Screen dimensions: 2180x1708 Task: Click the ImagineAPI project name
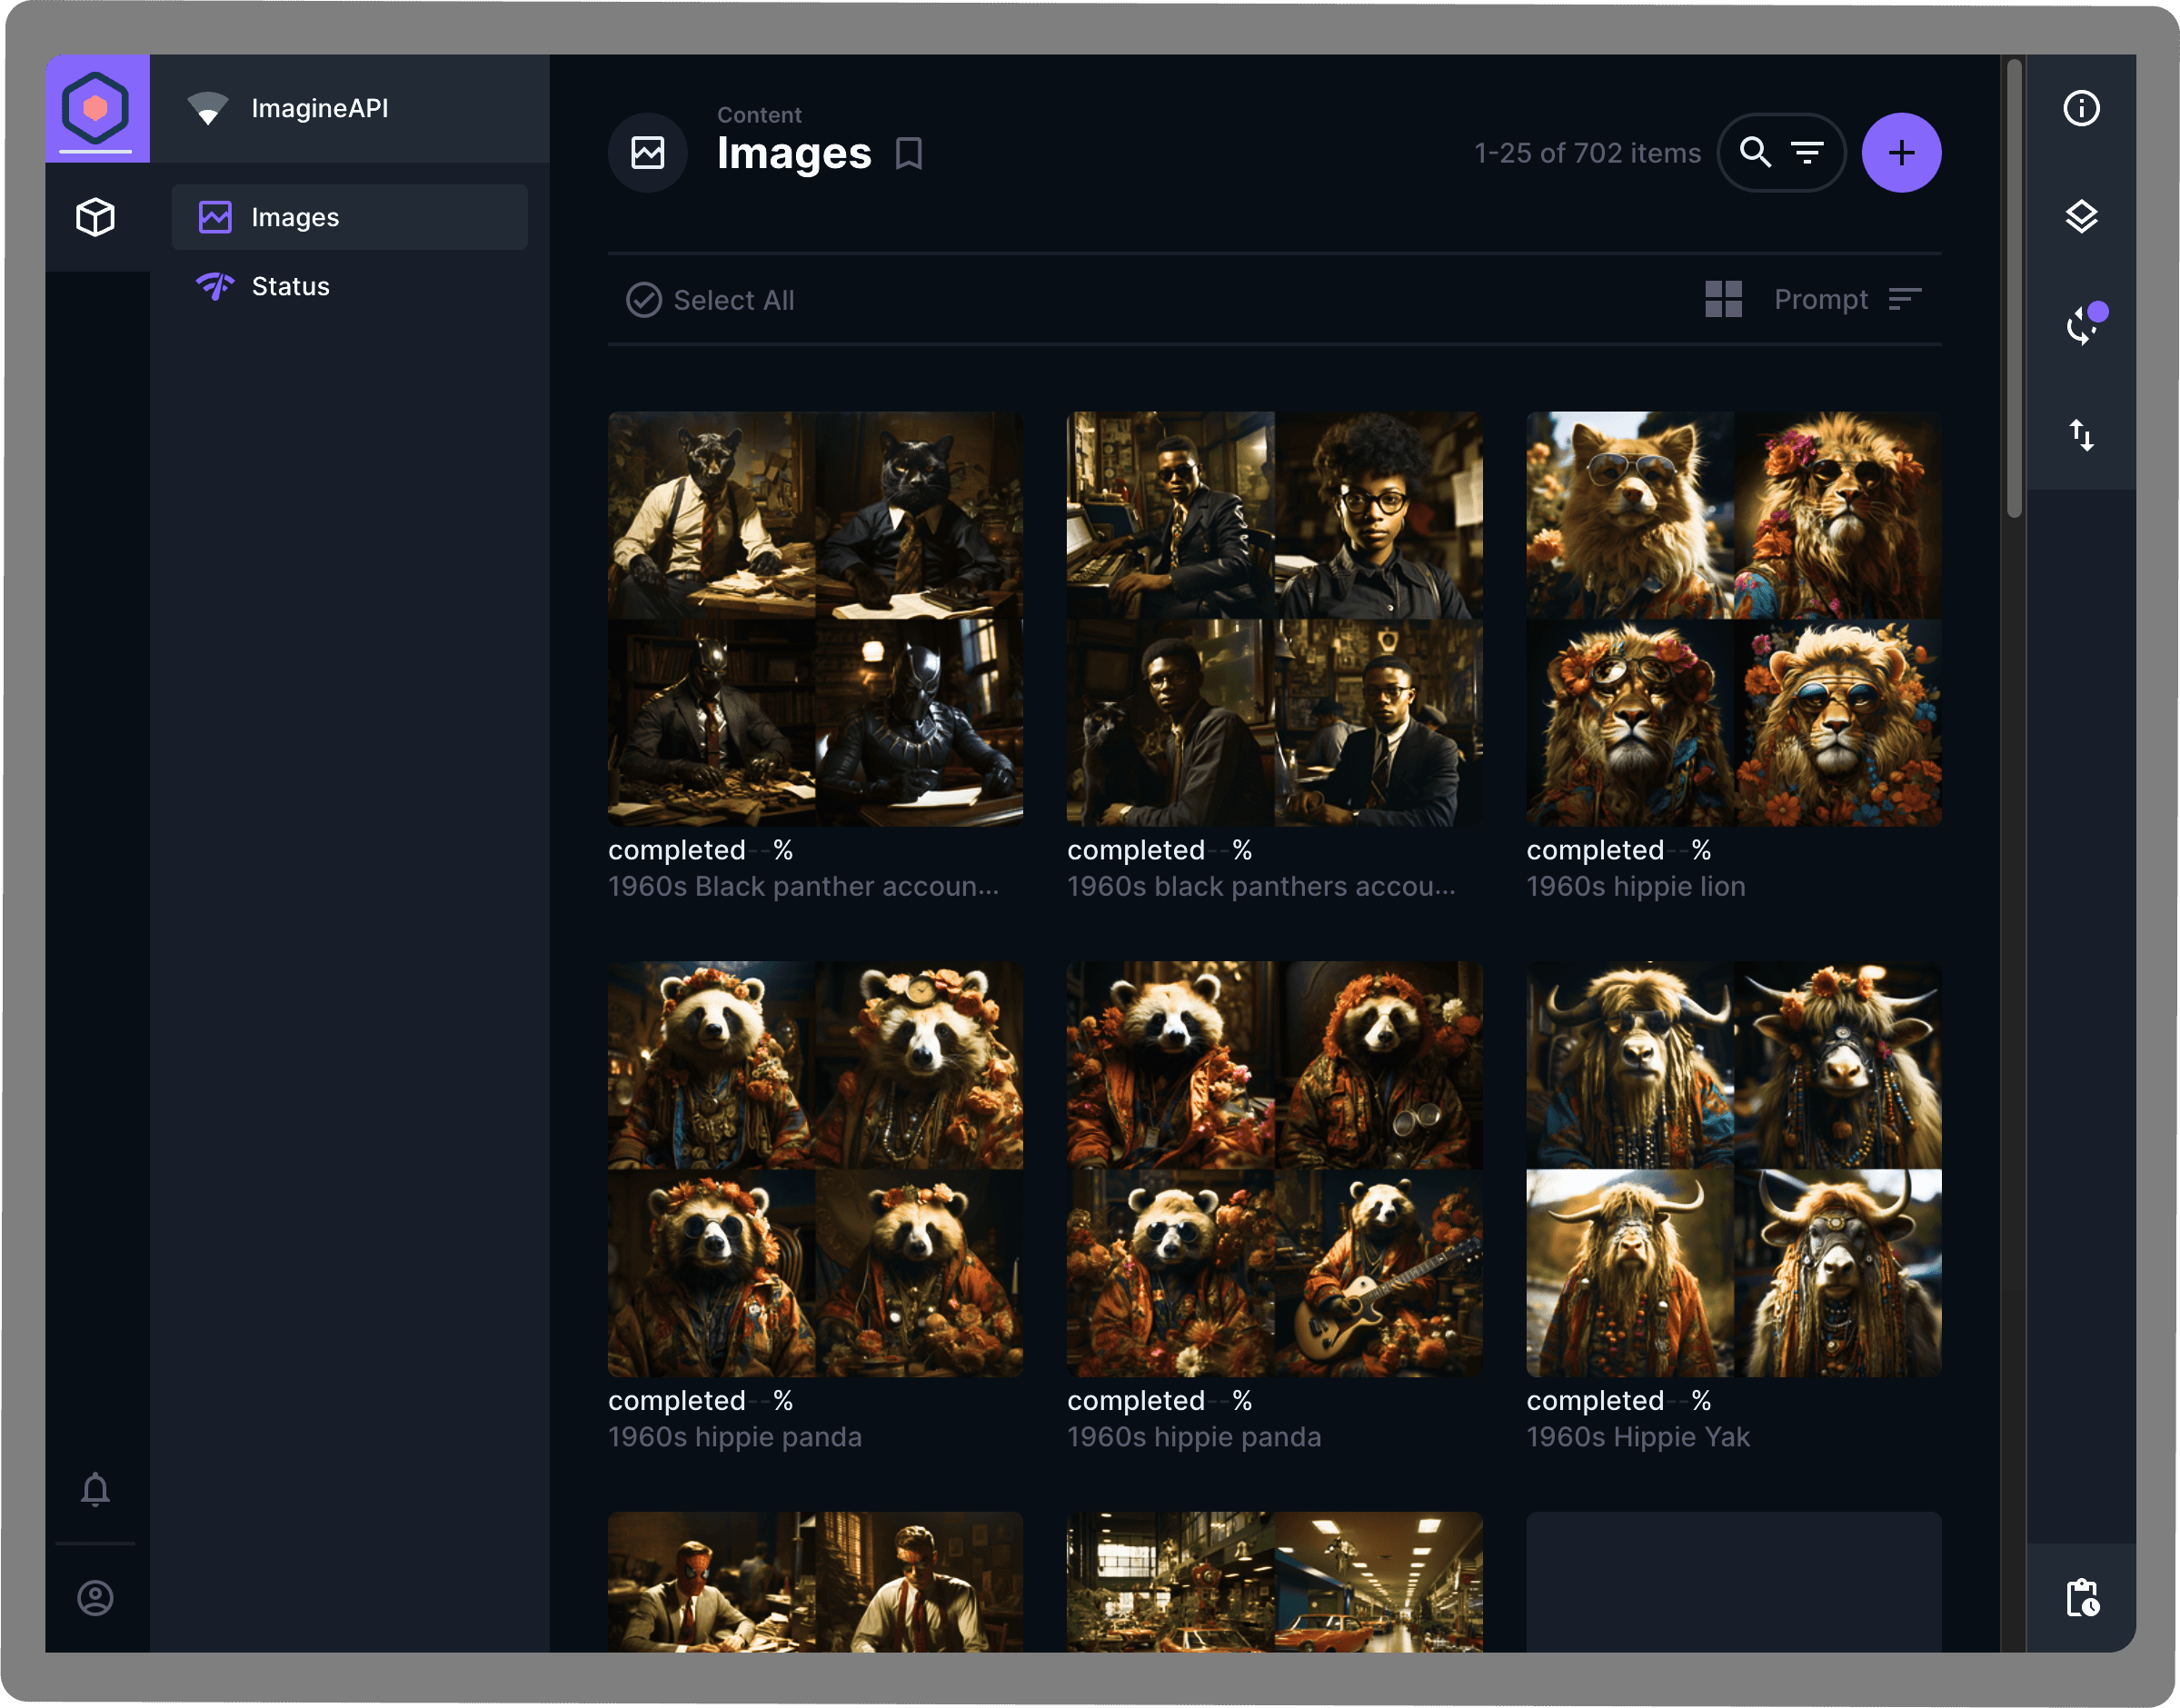320,108
